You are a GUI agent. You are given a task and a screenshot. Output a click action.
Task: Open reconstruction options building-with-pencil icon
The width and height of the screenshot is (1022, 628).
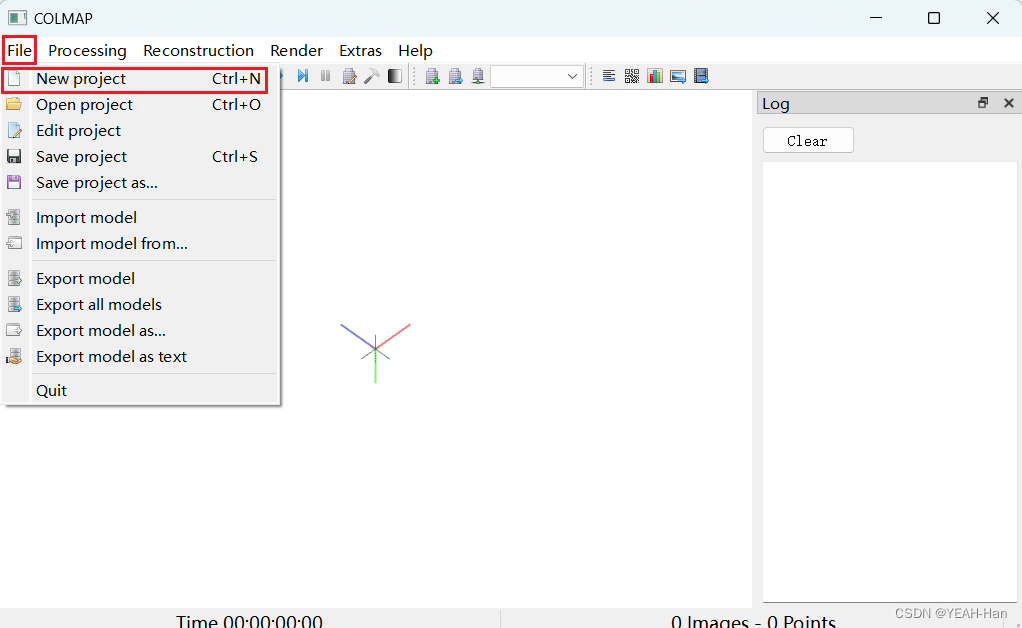[349, 76]
